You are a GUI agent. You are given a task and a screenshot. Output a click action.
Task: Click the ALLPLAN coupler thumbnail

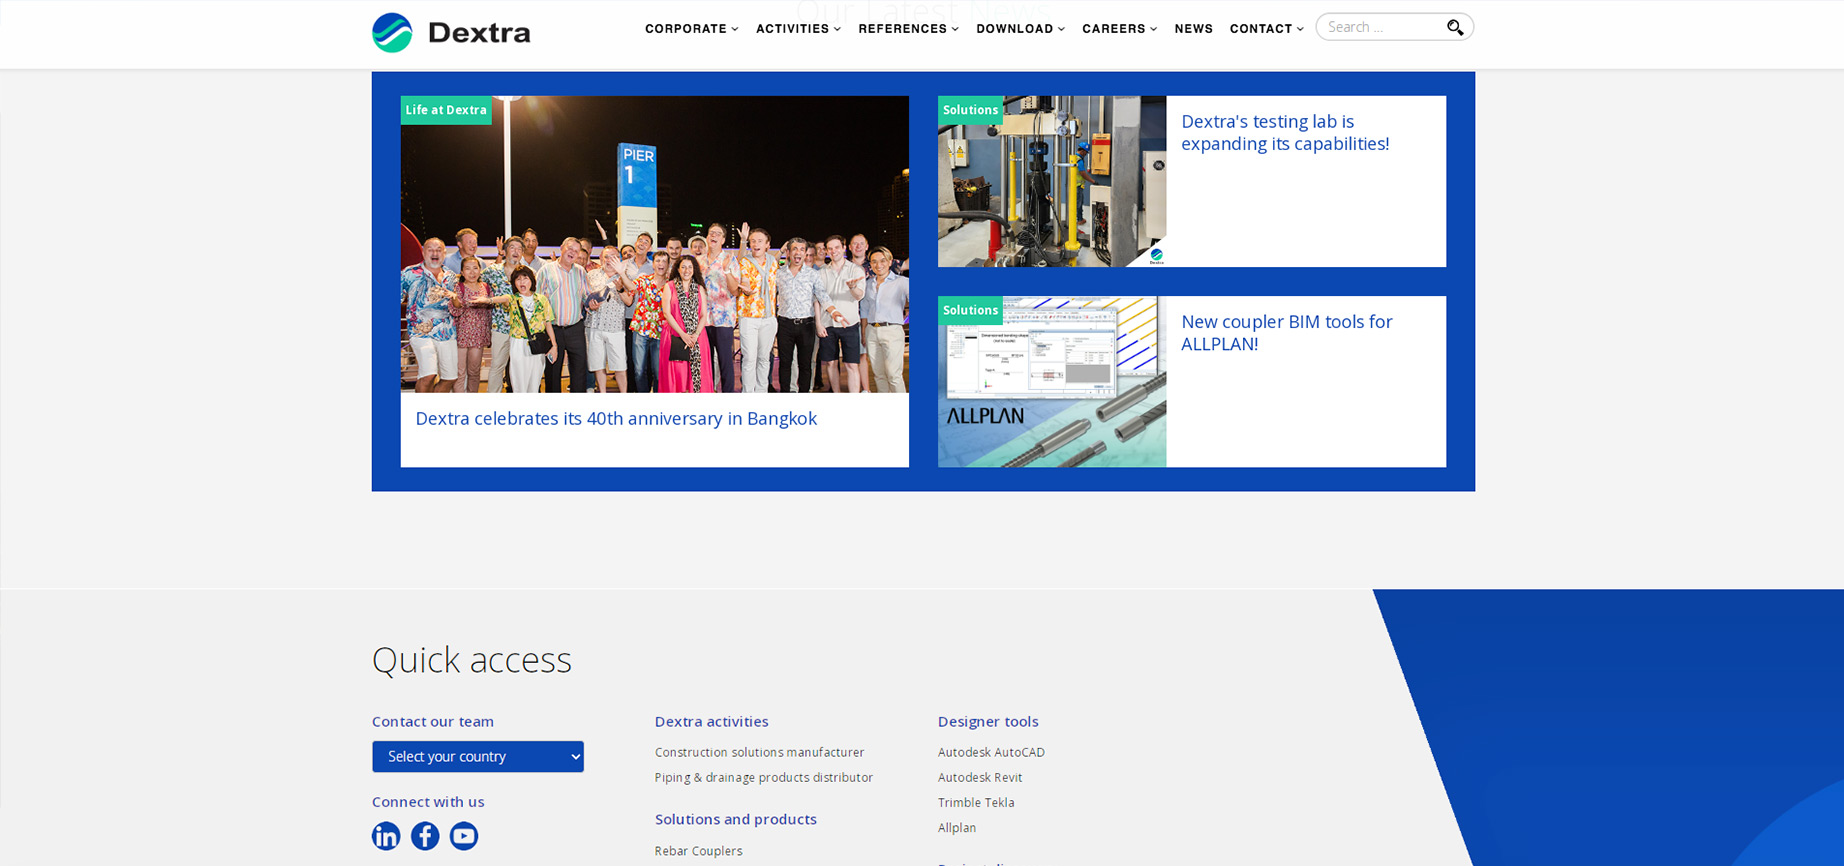(x=1052, y=381)
